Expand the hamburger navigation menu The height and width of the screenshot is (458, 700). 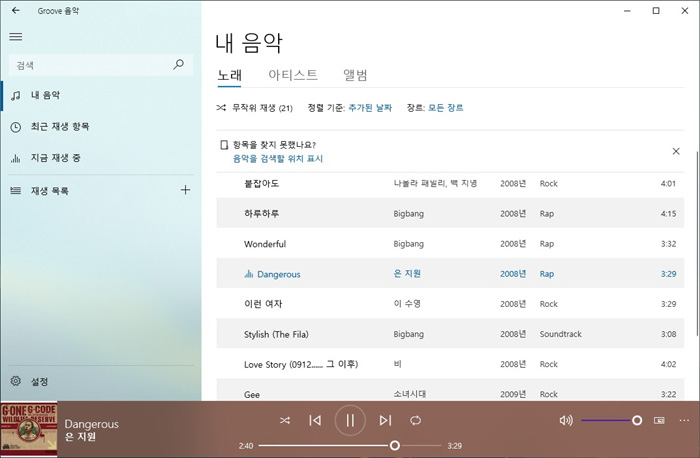15,36
